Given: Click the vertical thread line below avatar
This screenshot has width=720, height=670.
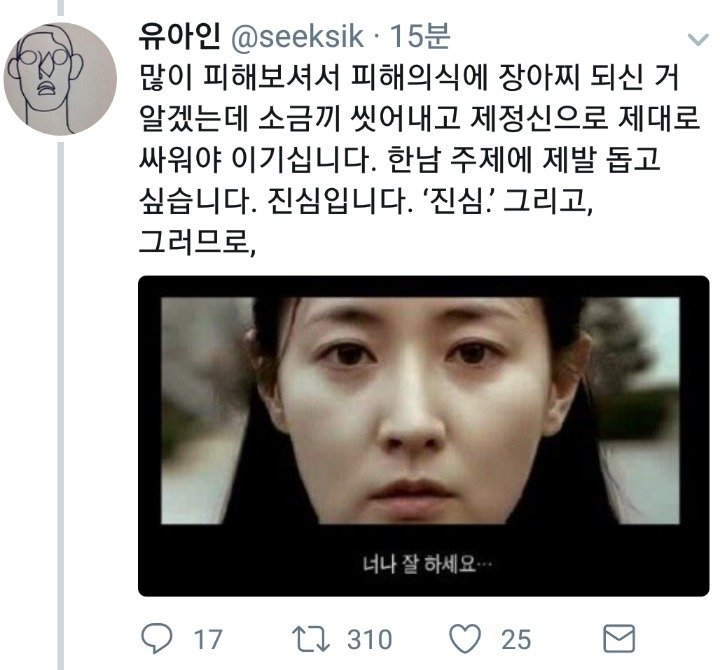Looking at the screenshot, I should click(x=61, y=405).
